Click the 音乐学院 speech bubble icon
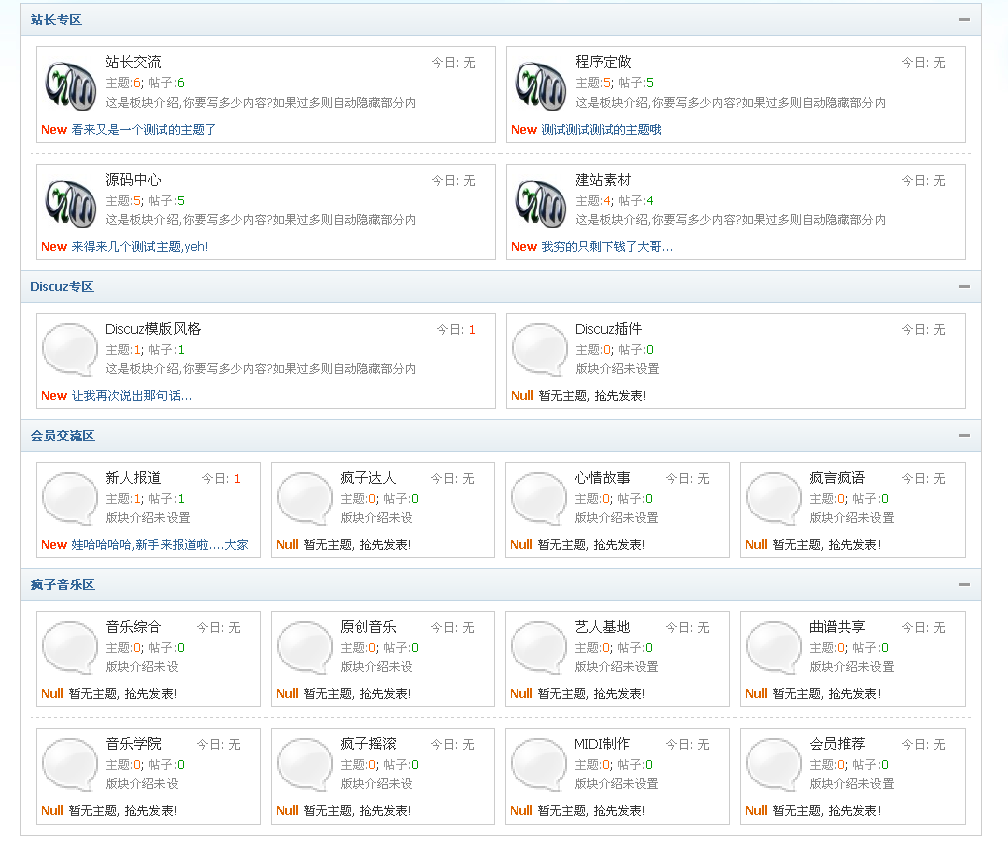The width and height of the screenshot is (1008, 845). click(69, 765)
